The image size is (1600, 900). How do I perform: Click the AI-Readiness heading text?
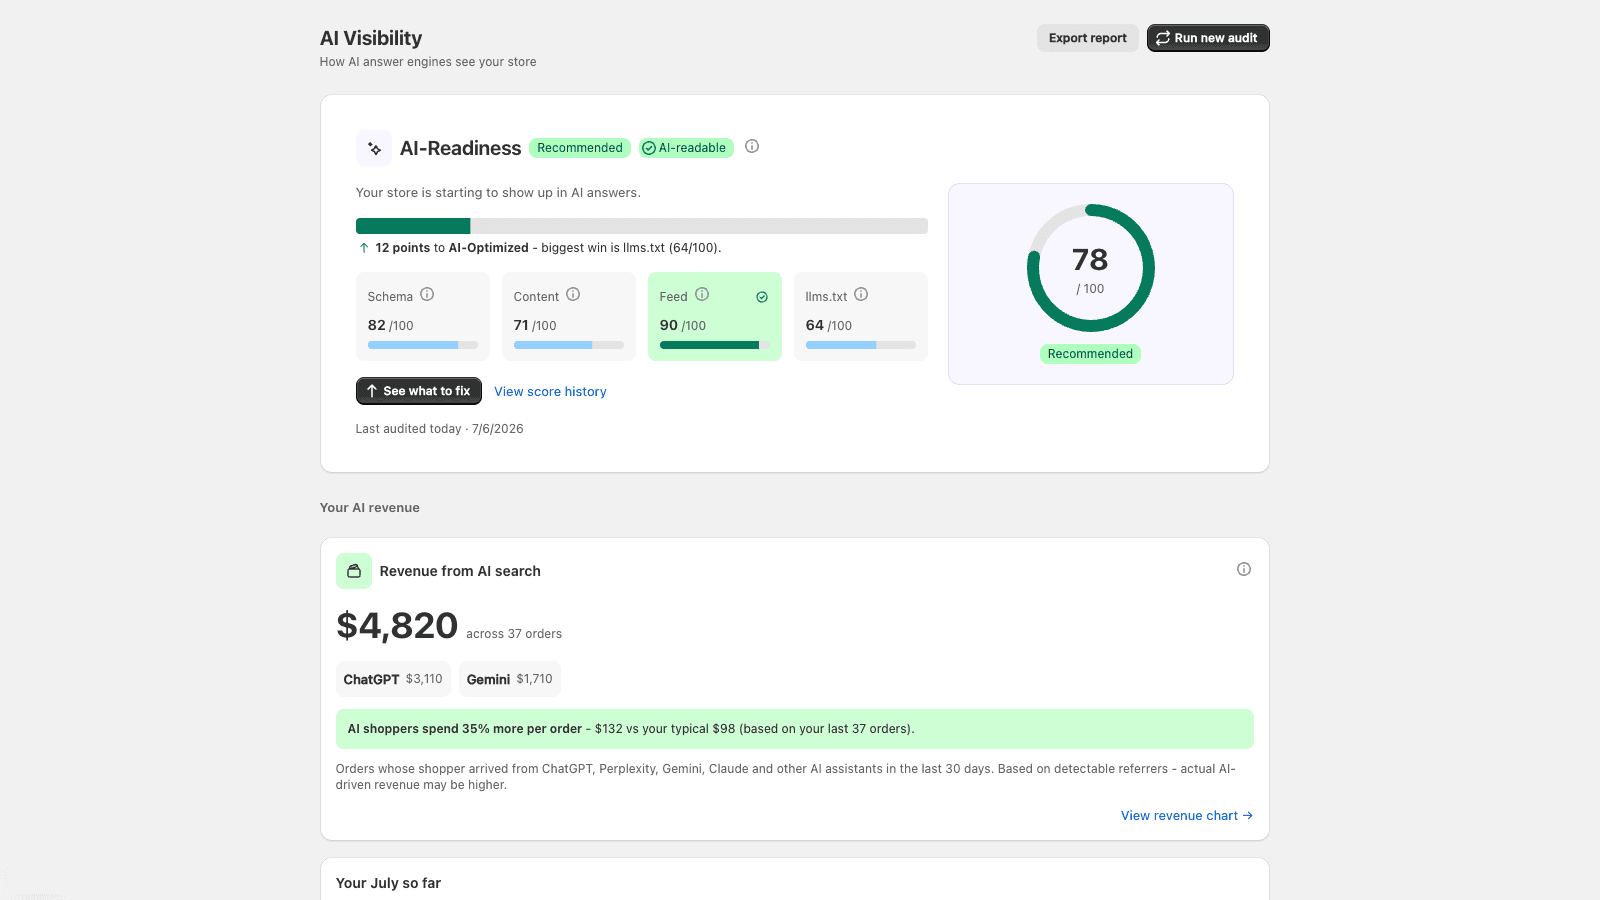click(x=461, y=148)
